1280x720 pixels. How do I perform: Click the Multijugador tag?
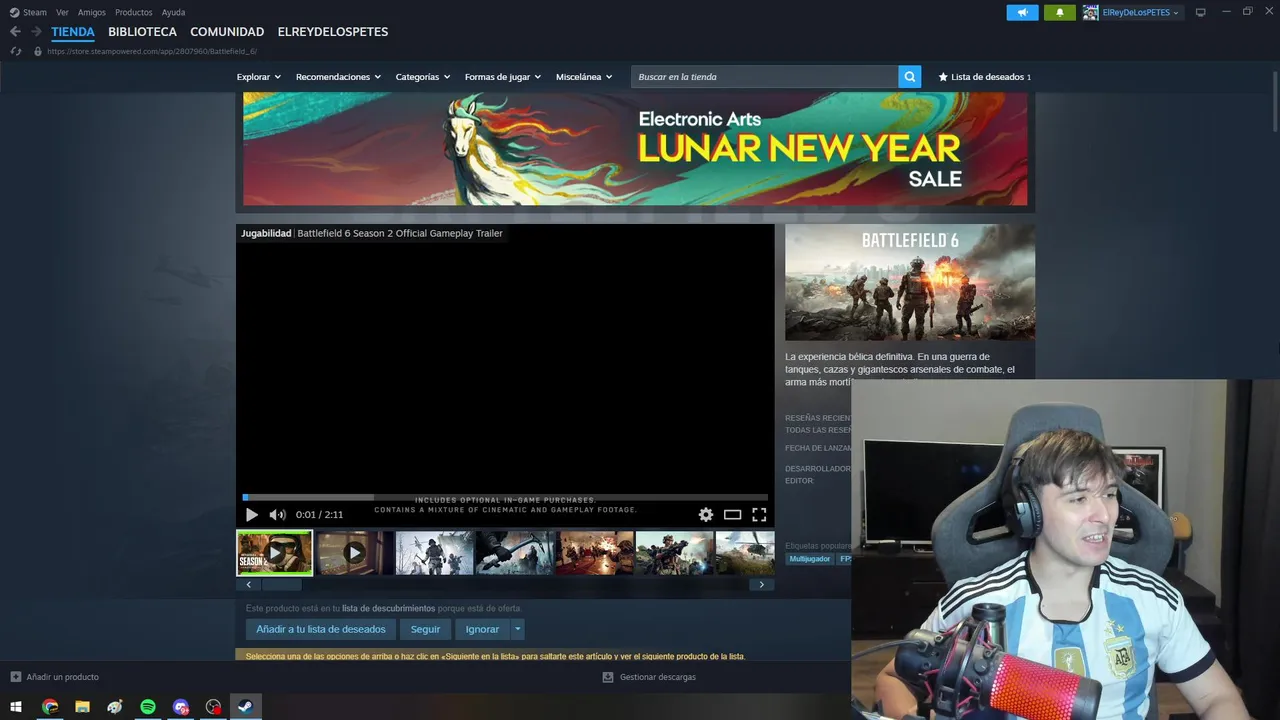[810, 559]
